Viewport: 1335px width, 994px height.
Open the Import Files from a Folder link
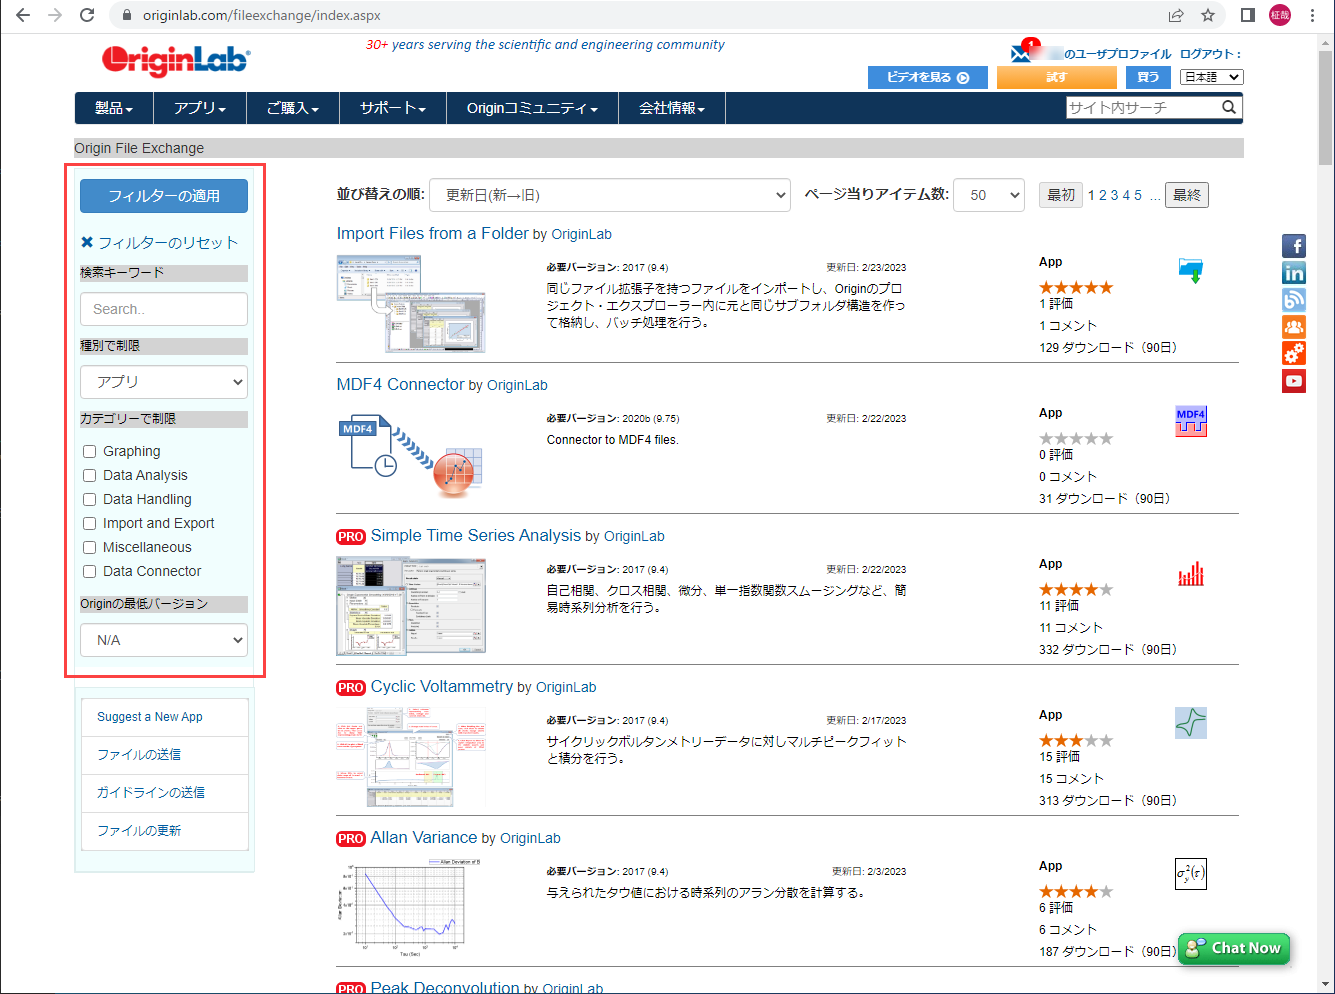pos(432,233)
